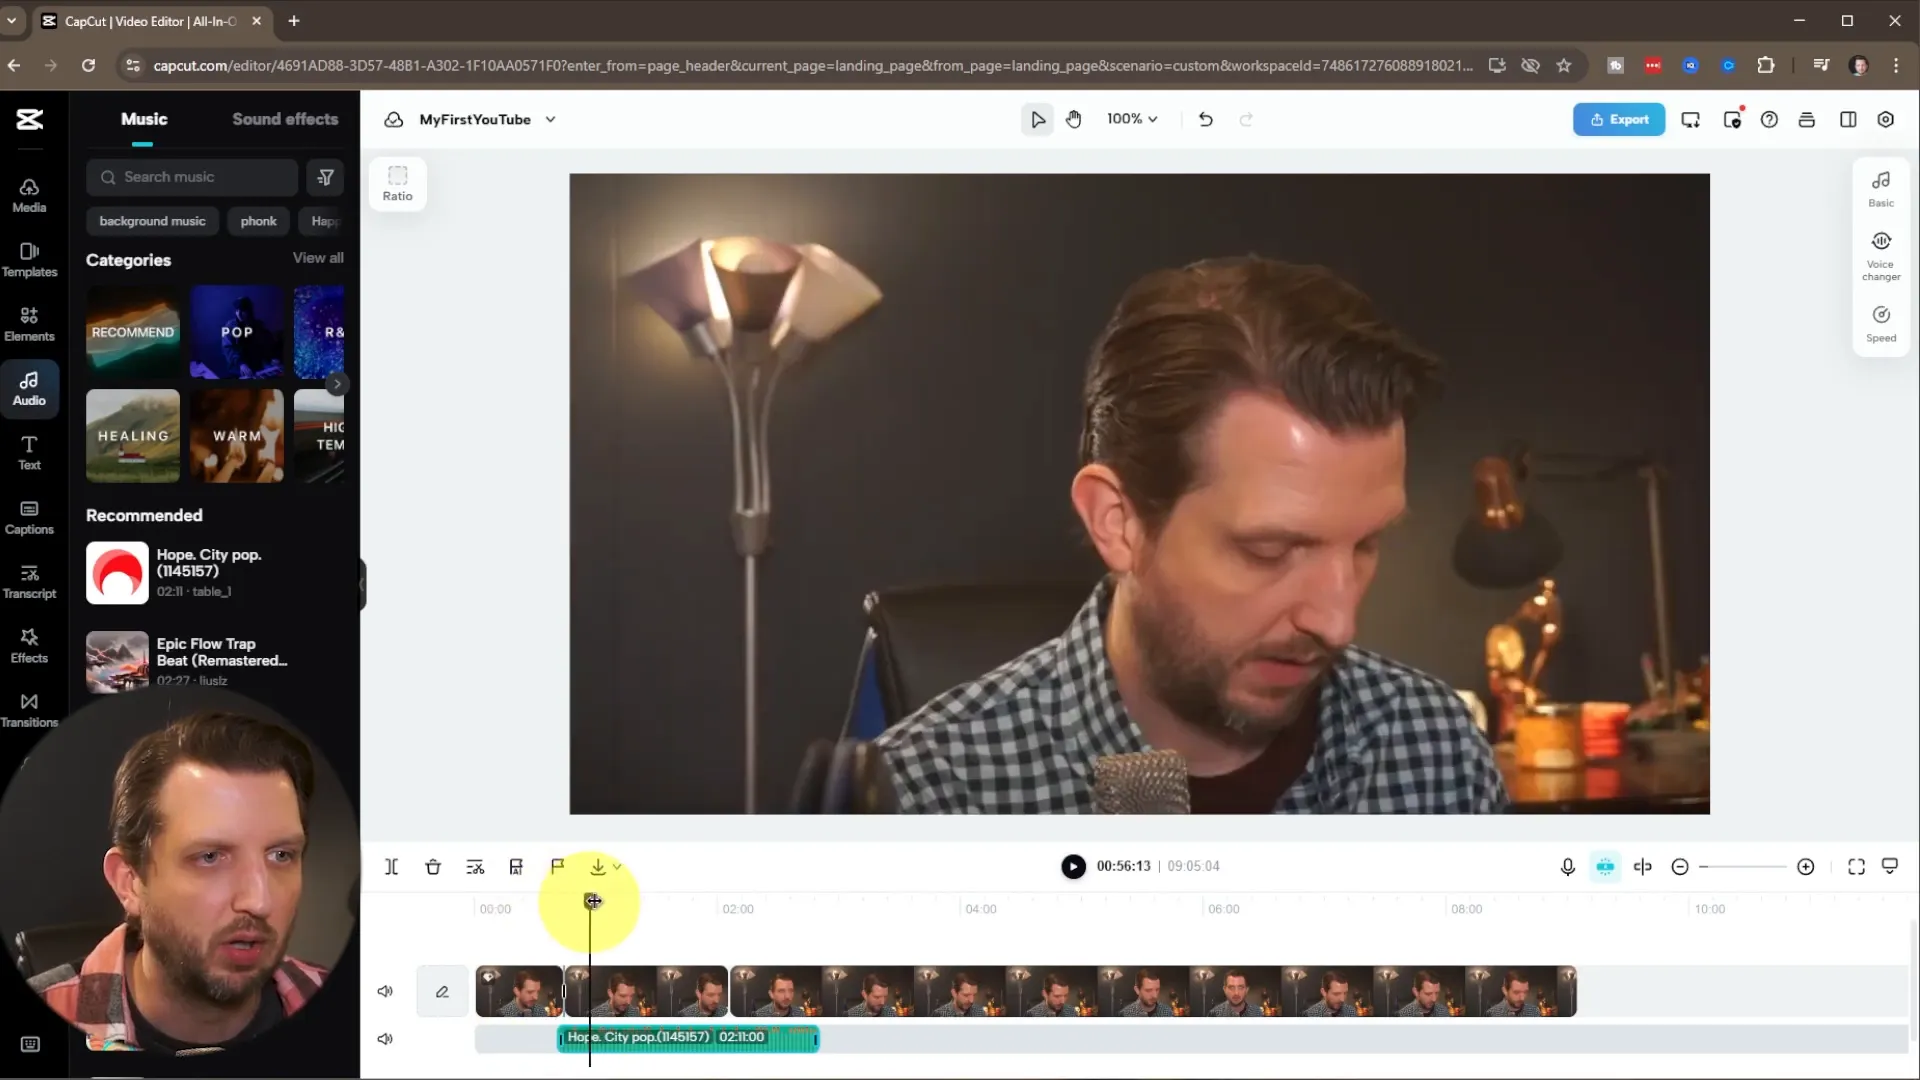Fit the timeline to screen
Image resolution: width=1920 pixels, height=1080 pixels.
(1856, 867)
